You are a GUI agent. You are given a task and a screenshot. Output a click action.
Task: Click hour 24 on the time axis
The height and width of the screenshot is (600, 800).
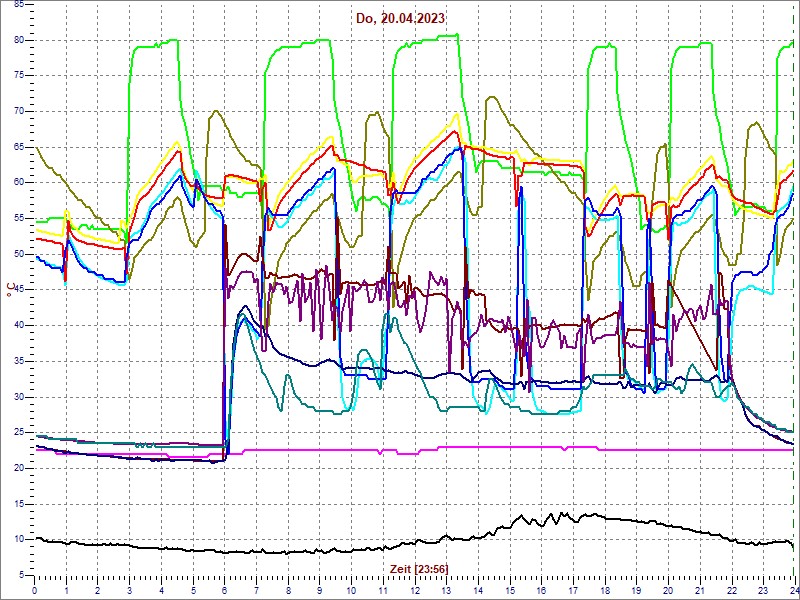793,590
